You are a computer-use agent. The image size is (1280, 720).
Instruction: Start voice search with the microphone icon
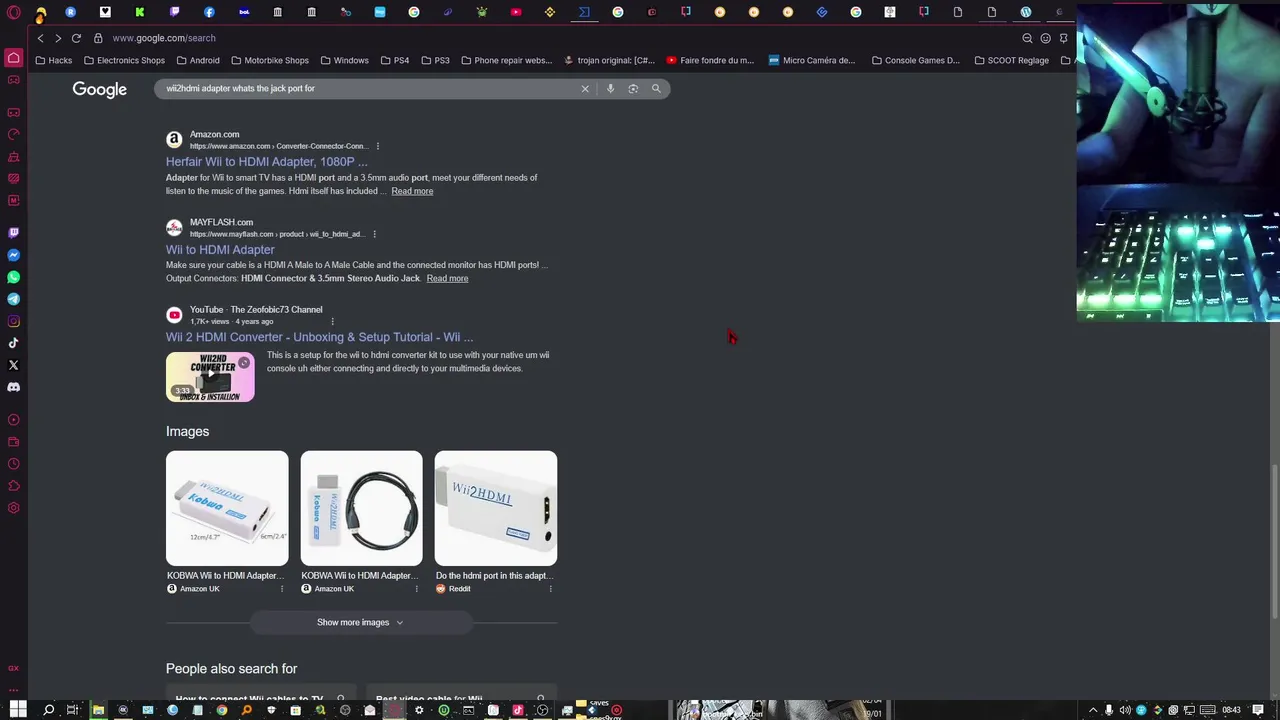point(610,89)
